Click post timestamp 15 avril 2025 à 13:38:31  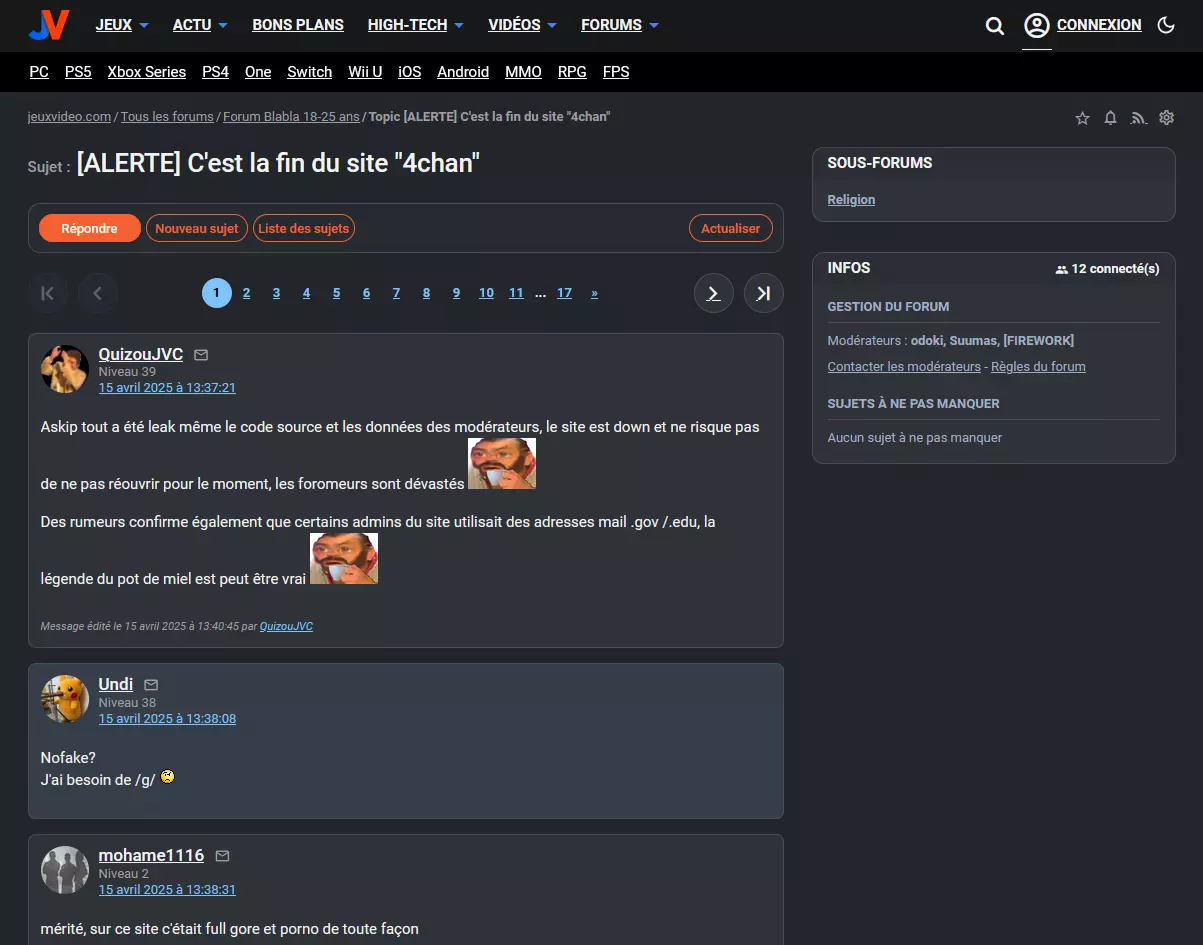pos(167,890)
